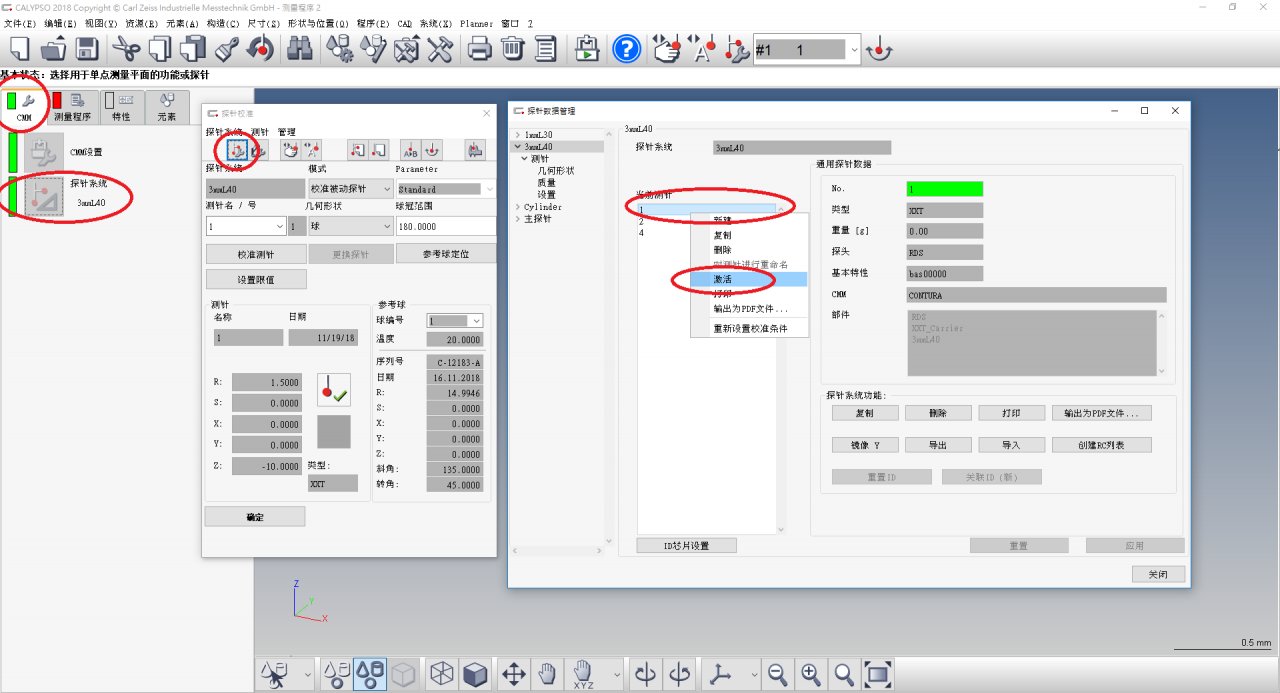Viewport: 1280px width, 693px height.
Task: Click the 镜像 Y button
Action: [x=864, y=445]
